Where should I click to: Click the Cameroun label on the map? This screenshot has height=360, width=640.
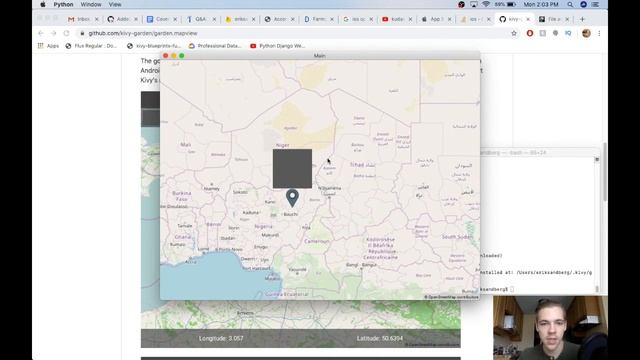point(317,241)
